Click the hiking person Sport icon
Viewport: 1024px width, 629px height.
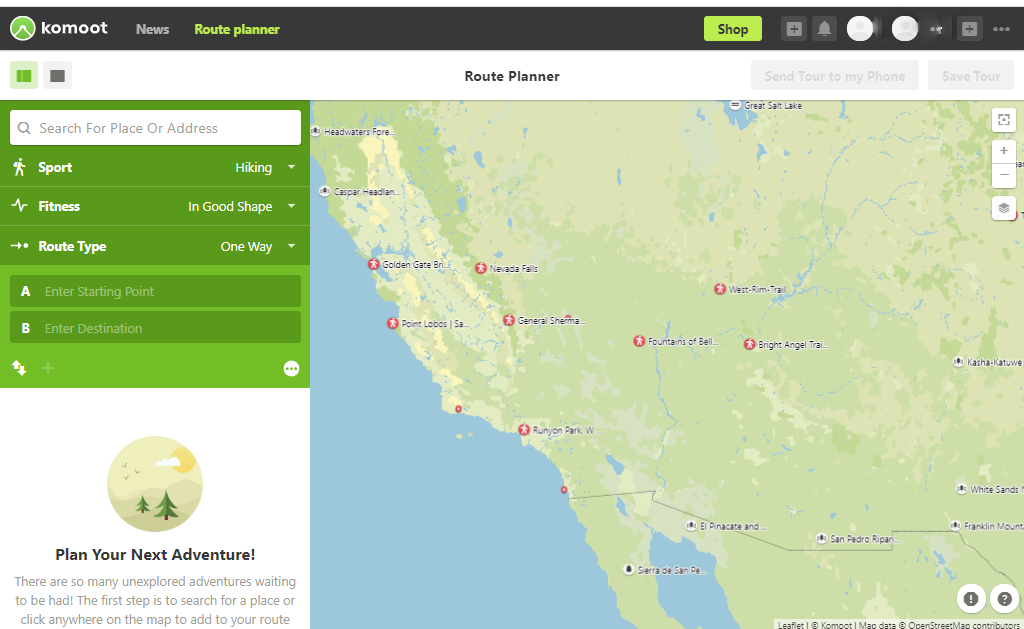[x=20, y=167]
